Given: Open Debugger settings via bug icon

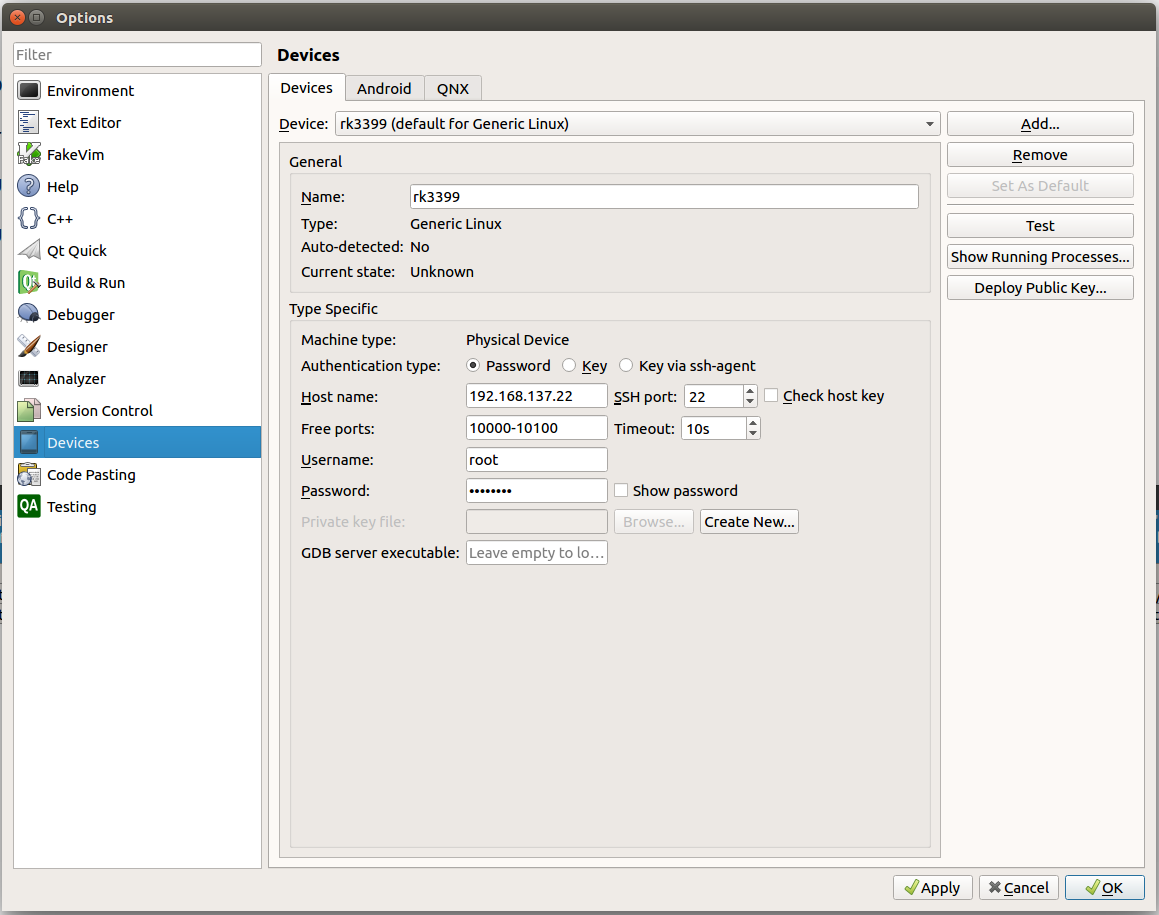Looking at the screenshot, I should click(29, 315).
